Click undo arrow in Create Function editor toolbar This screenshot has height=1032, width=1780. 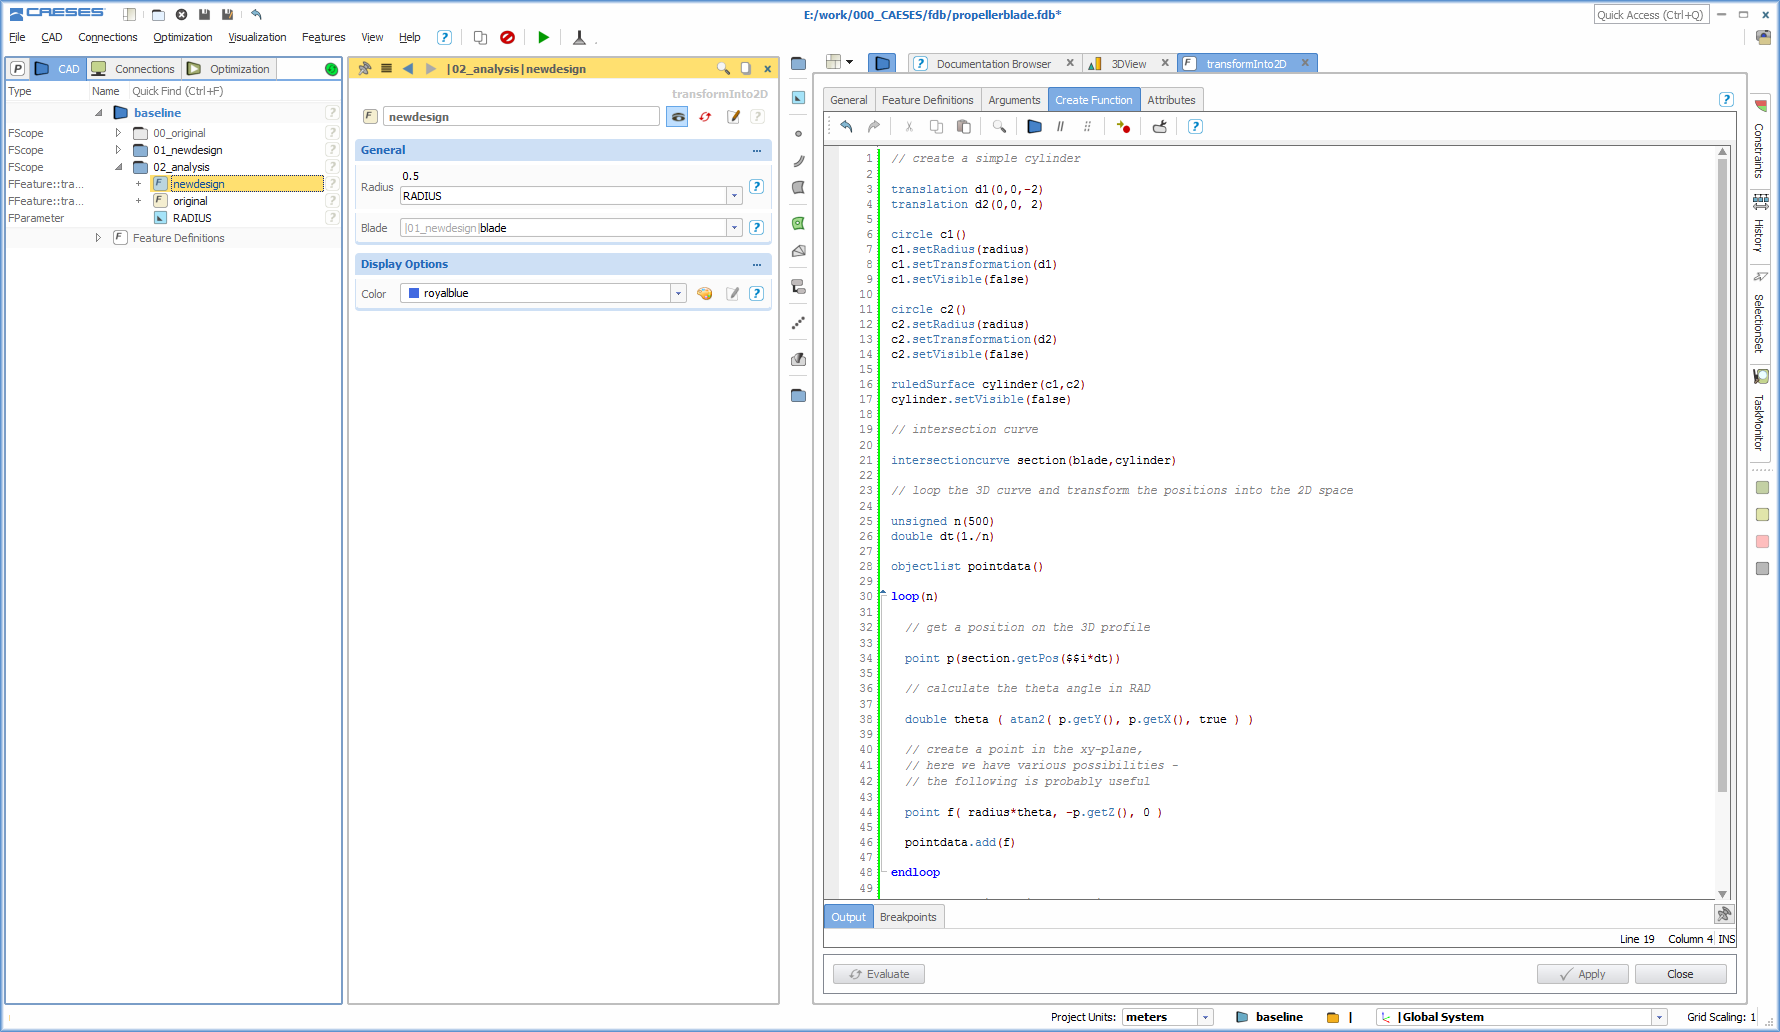[x=846, y=126]
